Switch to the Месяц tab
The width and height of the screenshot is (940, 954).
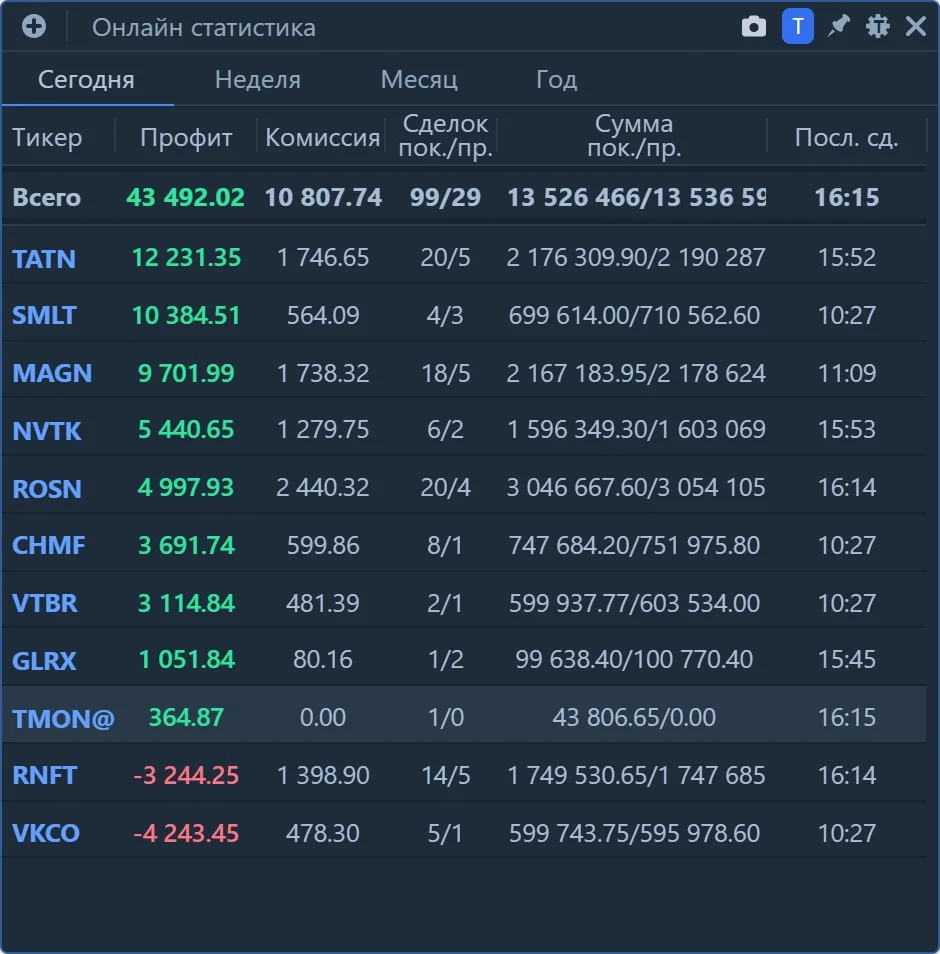[x=419, y=80]
